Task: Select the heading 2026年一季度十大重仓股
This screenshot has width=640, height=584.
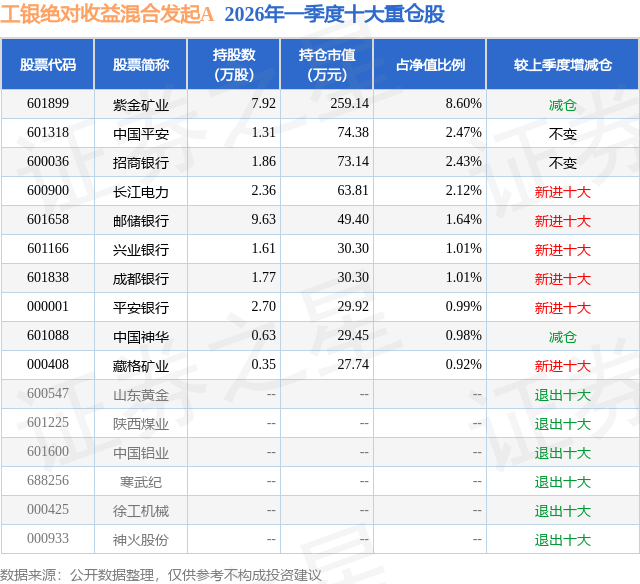Action: (x=334, y=14)
